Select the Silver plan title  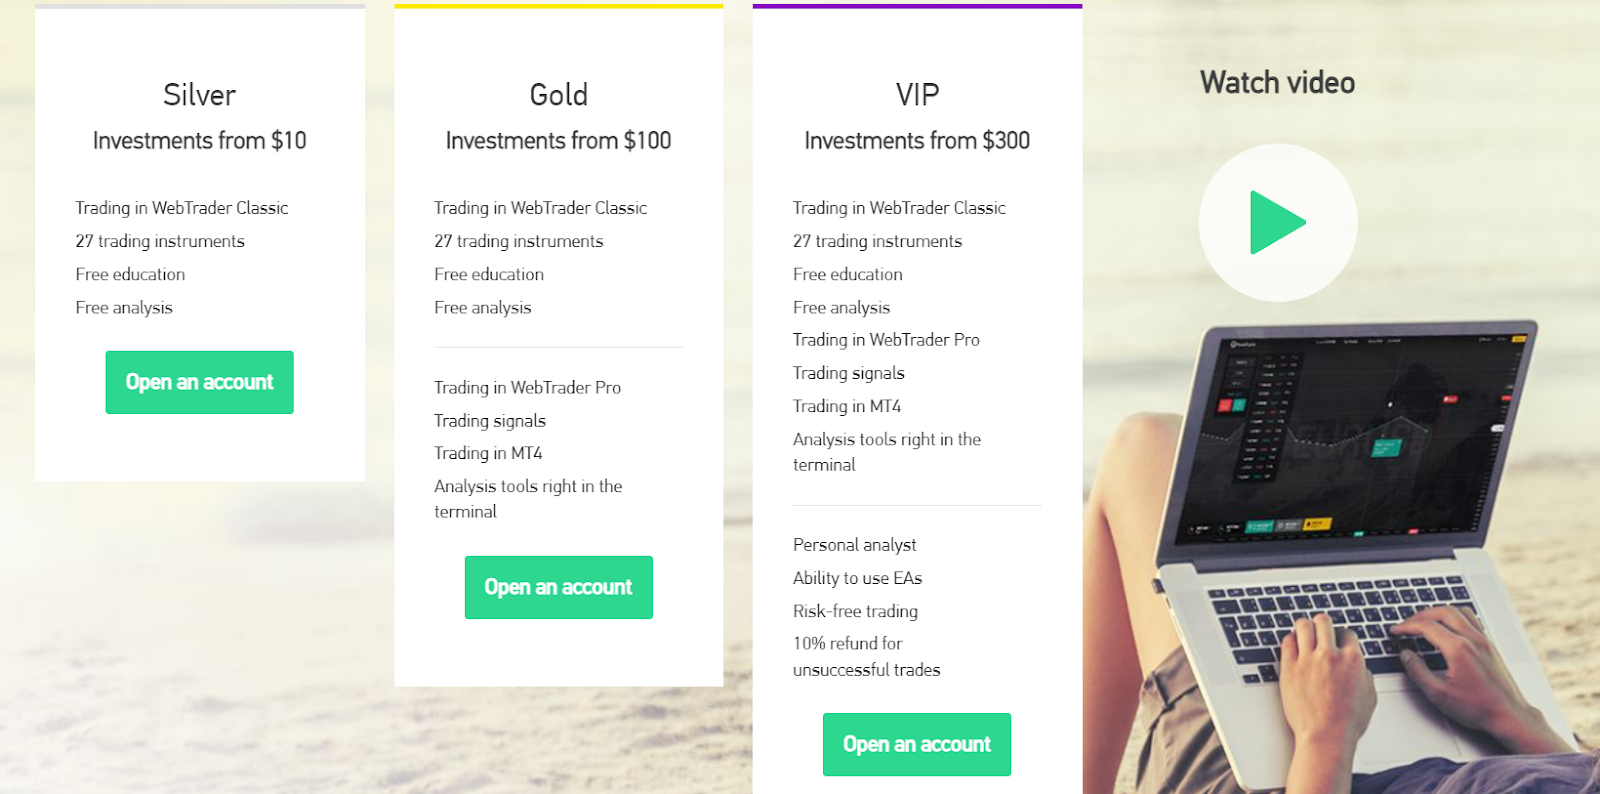[x=200, y=95]
